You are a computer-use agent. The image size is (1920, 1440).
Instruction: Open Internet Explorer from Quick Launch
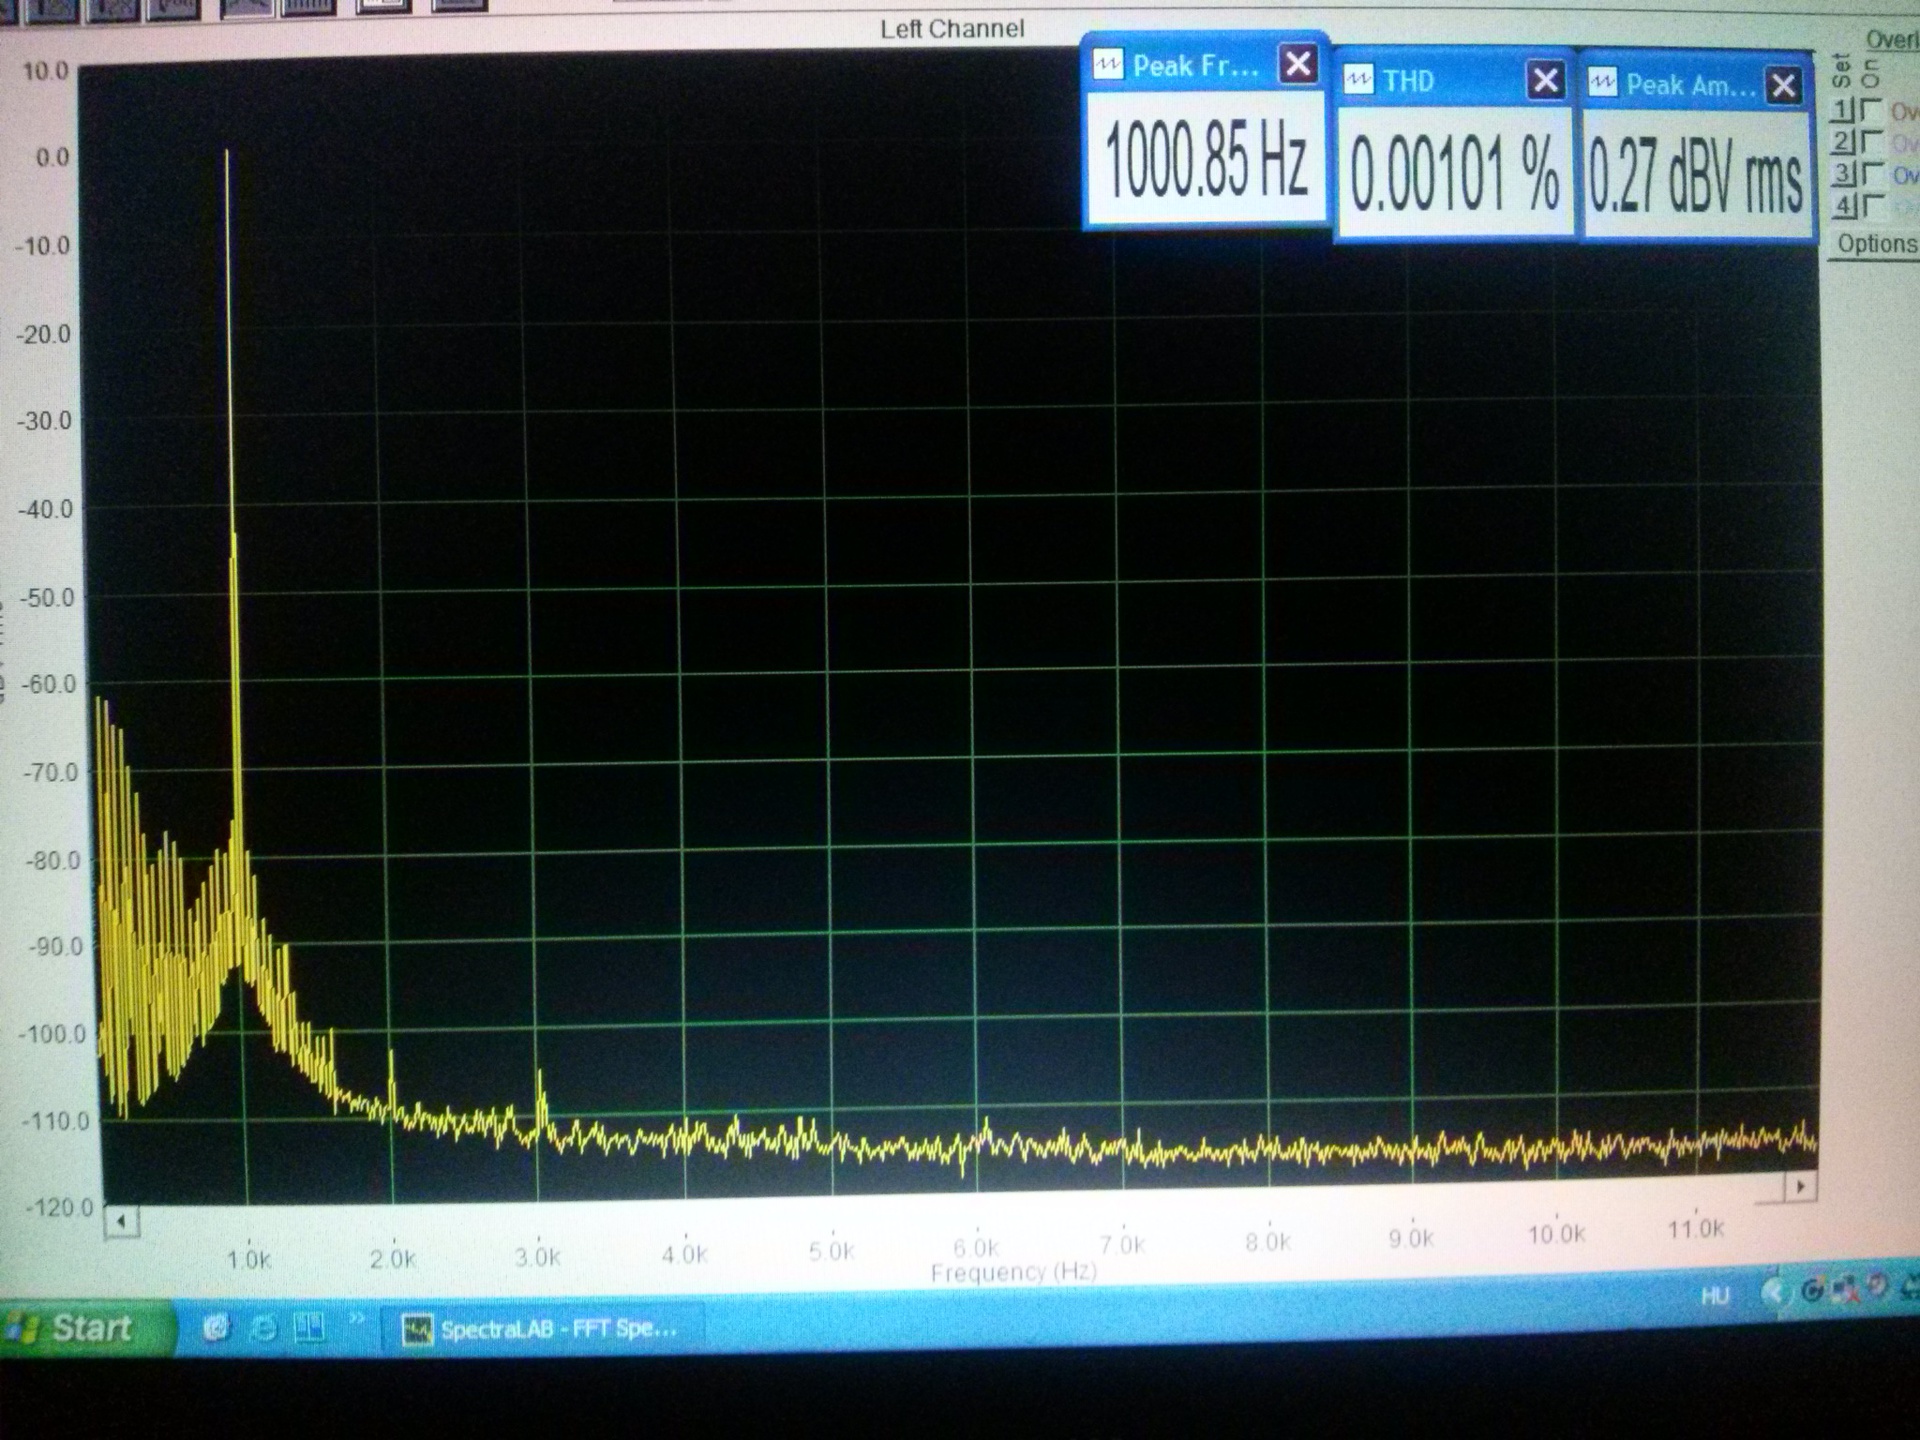point(262,1328)
